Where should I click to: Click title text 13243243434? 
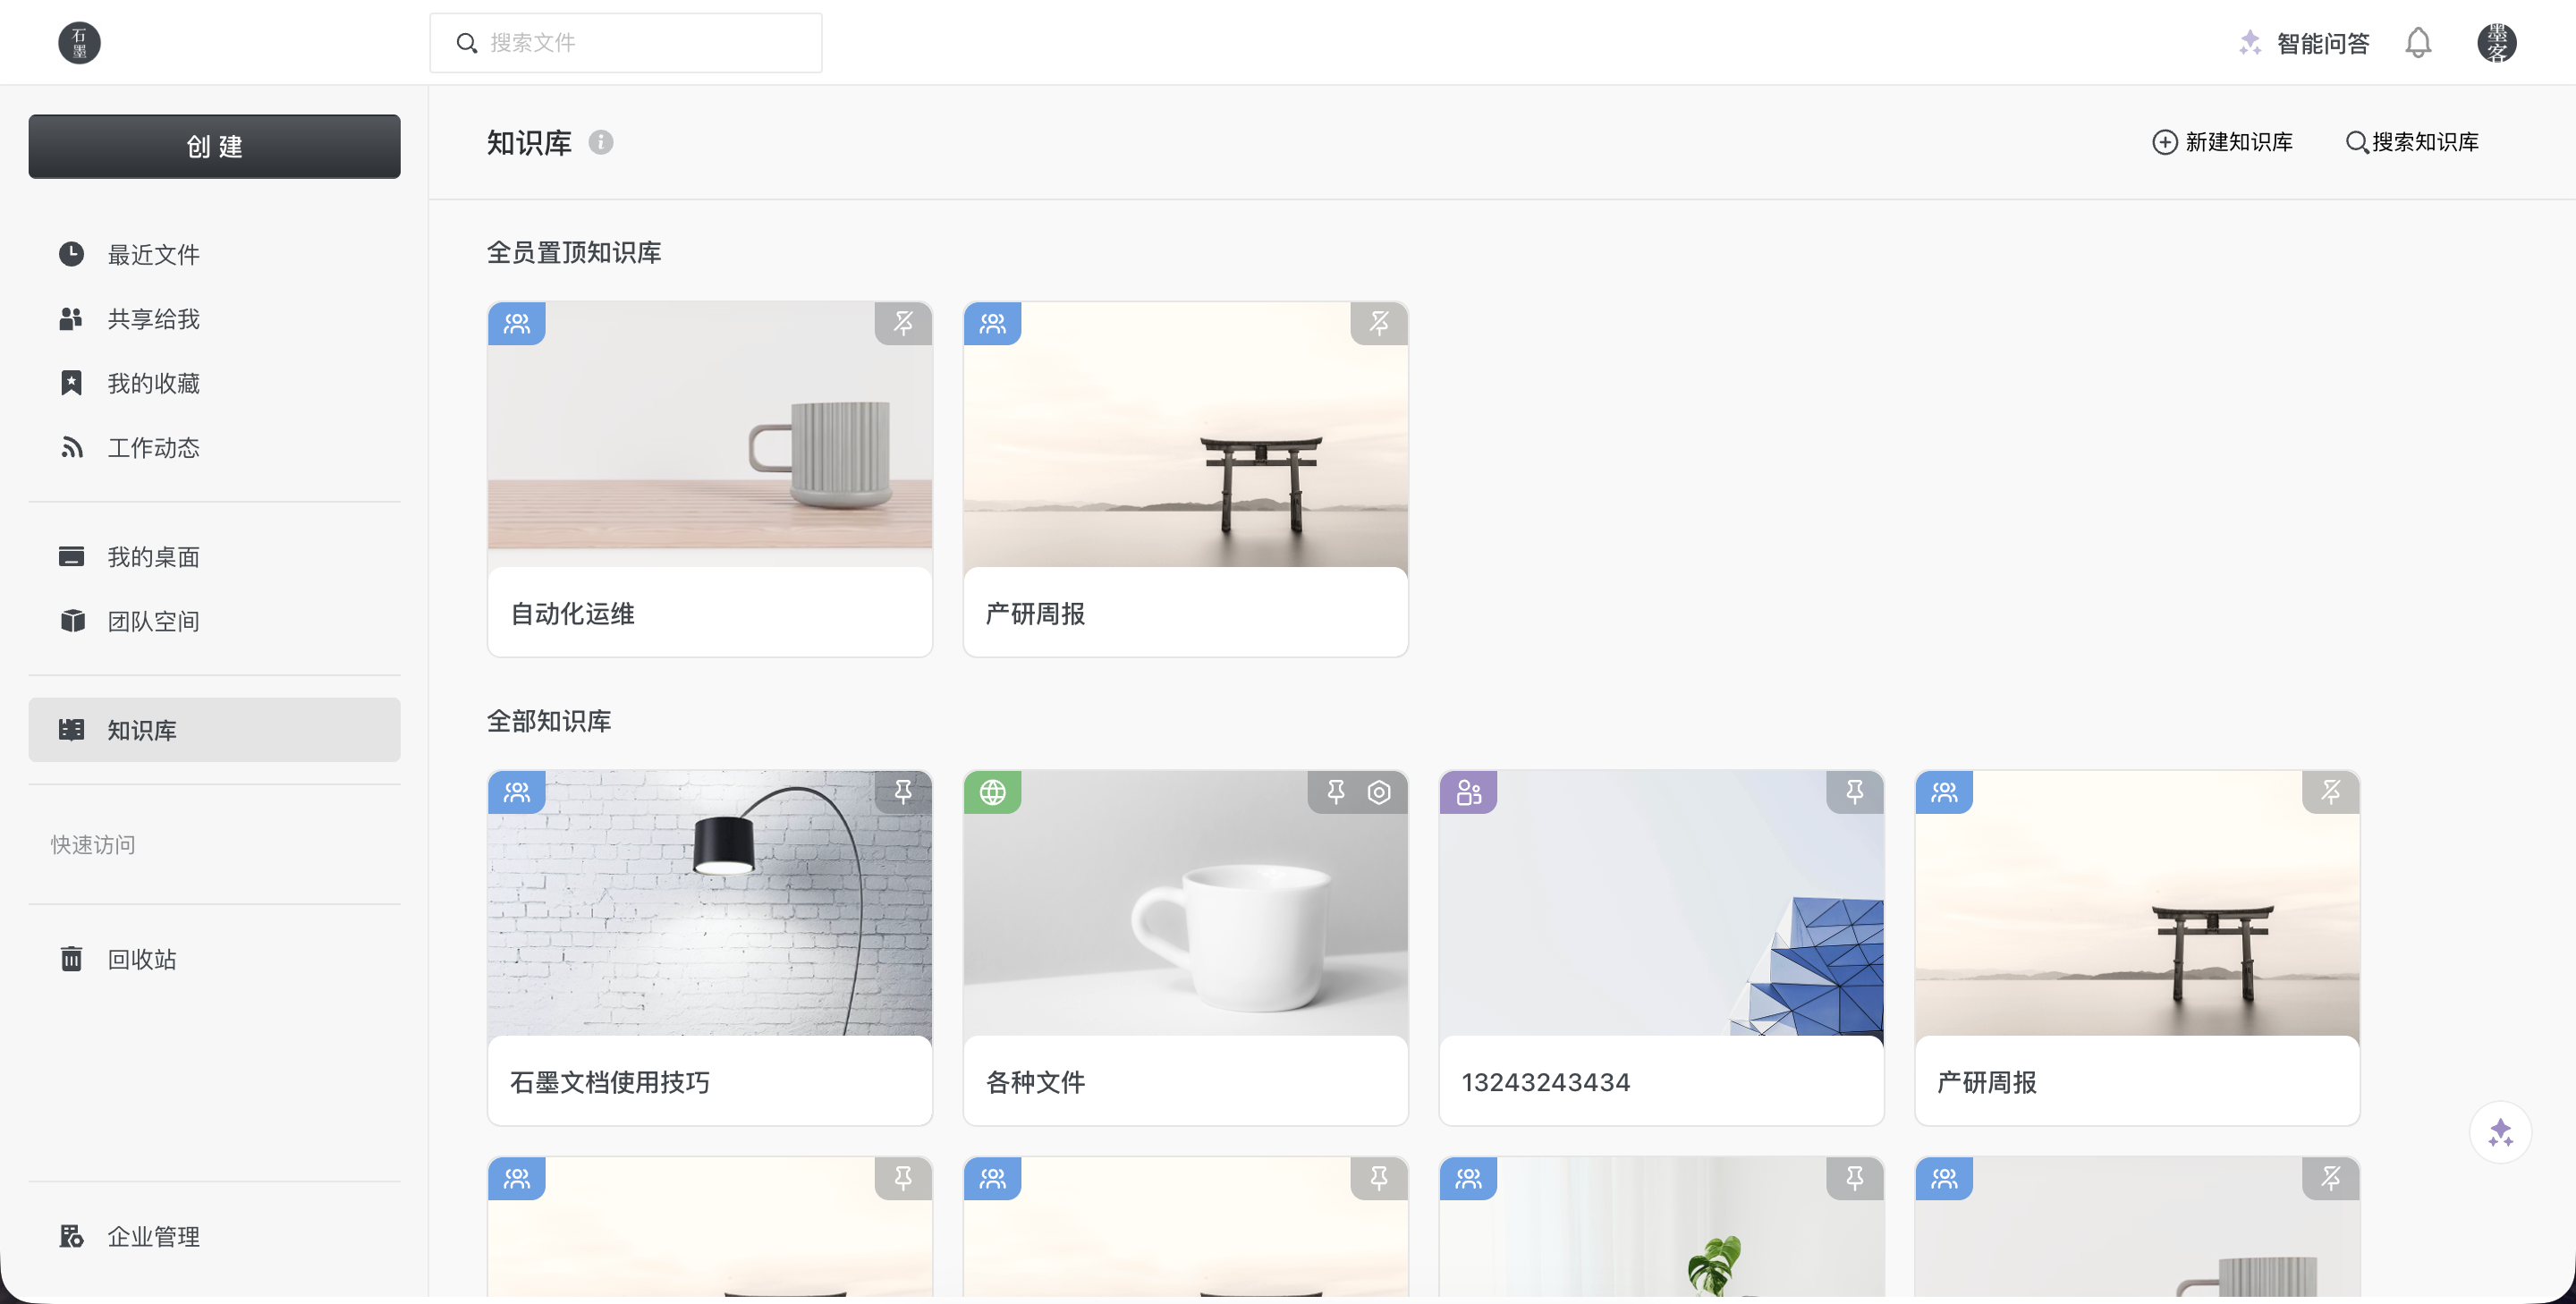point(1546,1082)
